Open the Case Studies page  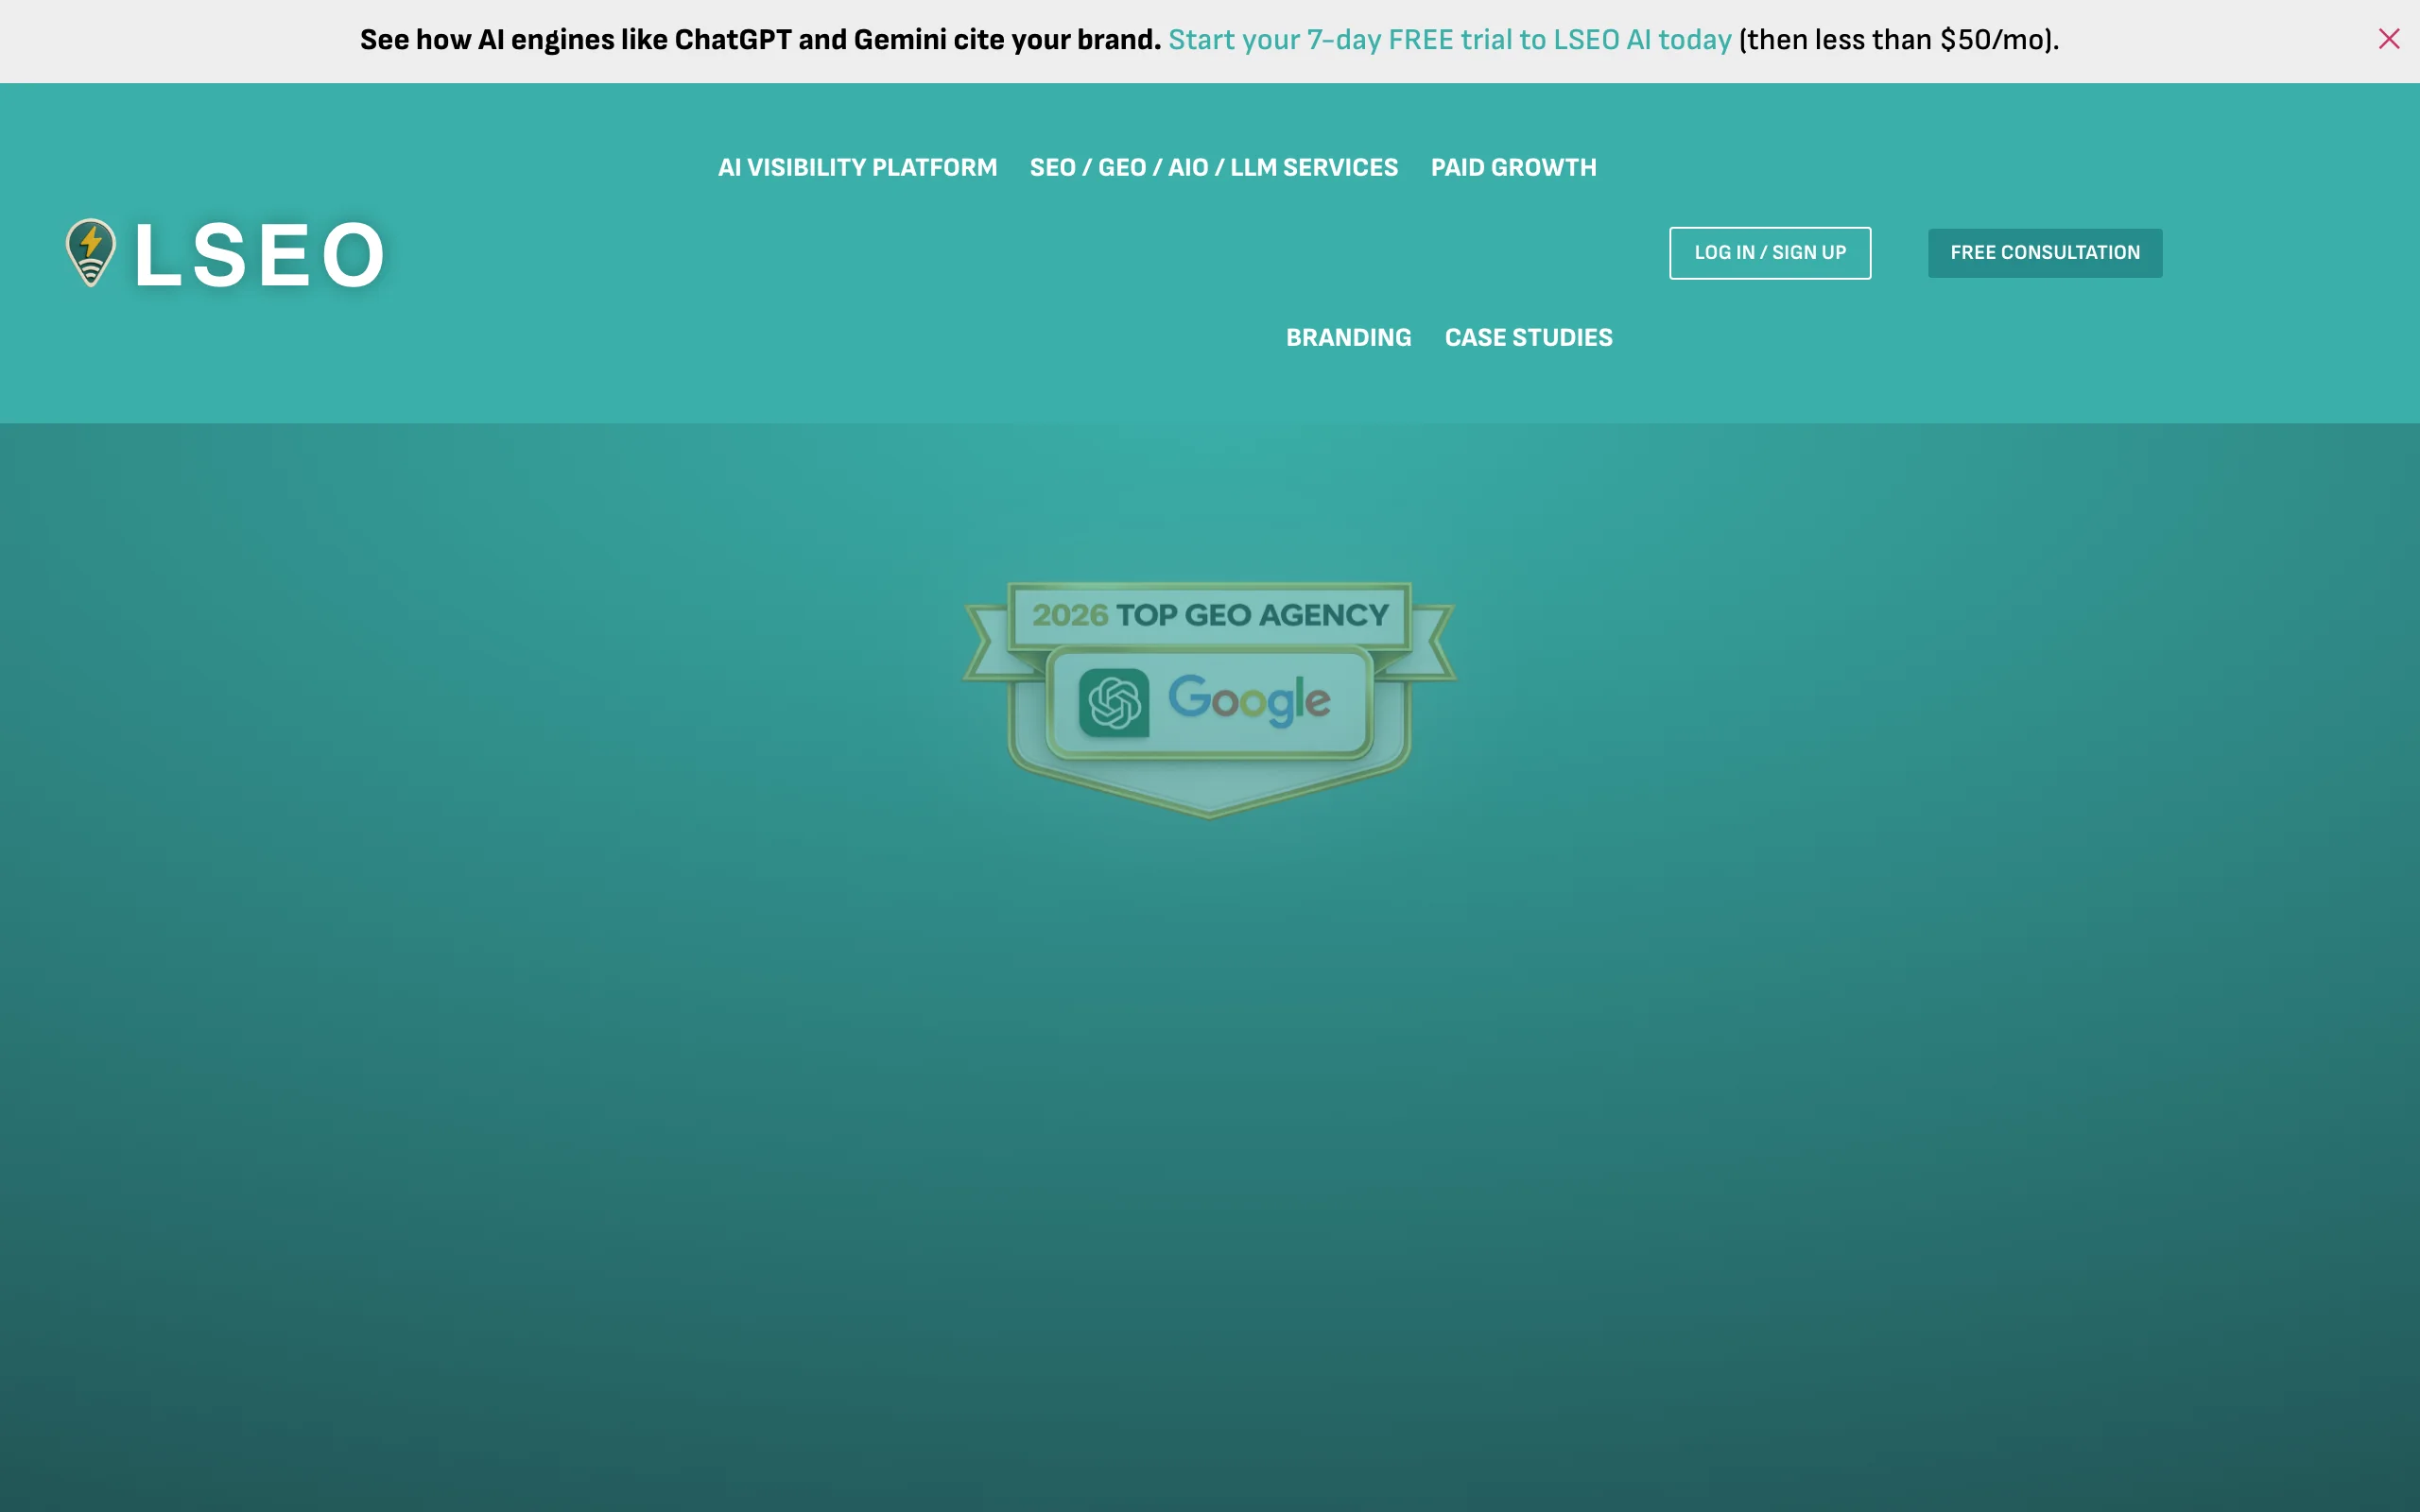[1528, 337]
